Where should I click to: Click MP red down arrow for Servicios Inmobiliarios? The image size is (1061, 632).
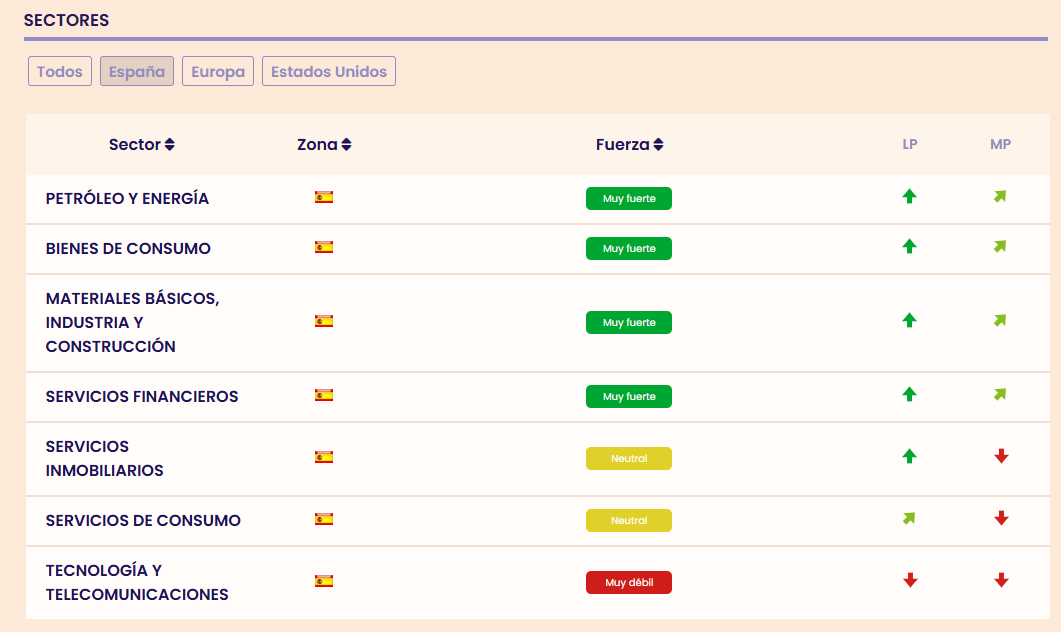tap(1001, 456)
